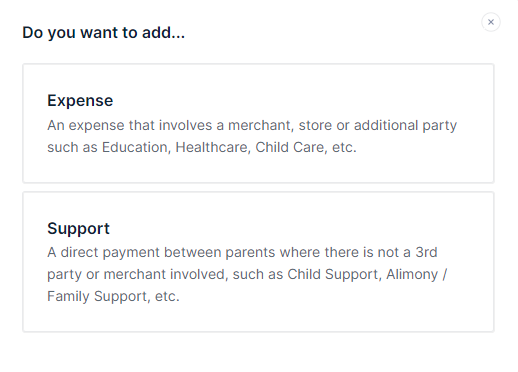Image resolution: width=518 pixels, height=372 pixels.
Task: Add a new Support payment
Action: (258, 262)
